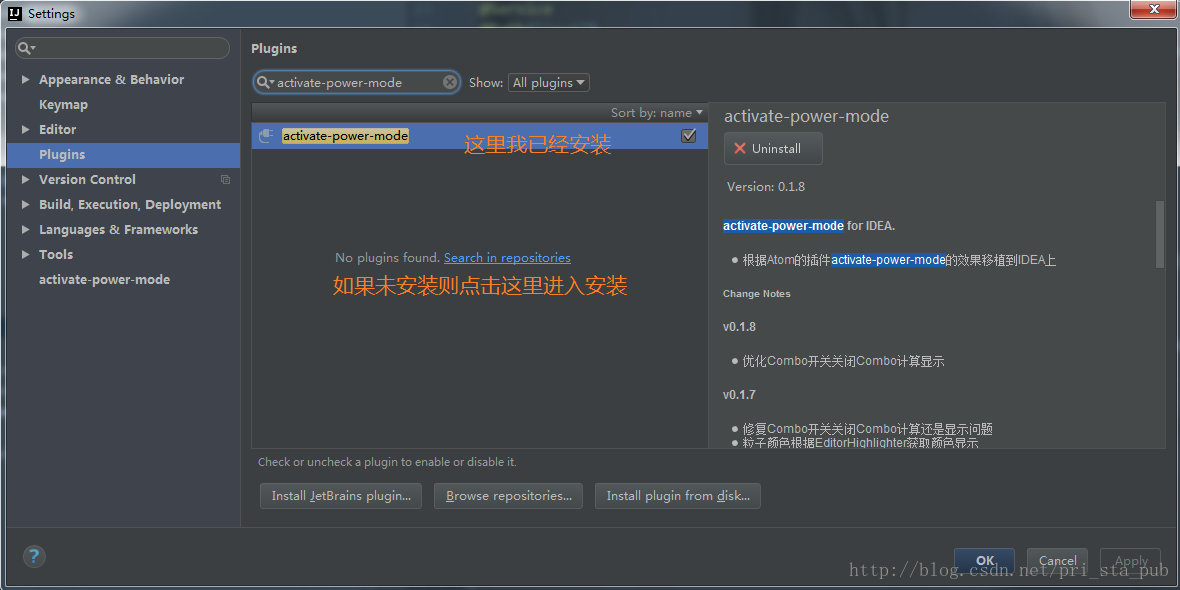The image size is (1180, 590).
Task: Open the Sort by name dropdown
Action: click(657, 113)
